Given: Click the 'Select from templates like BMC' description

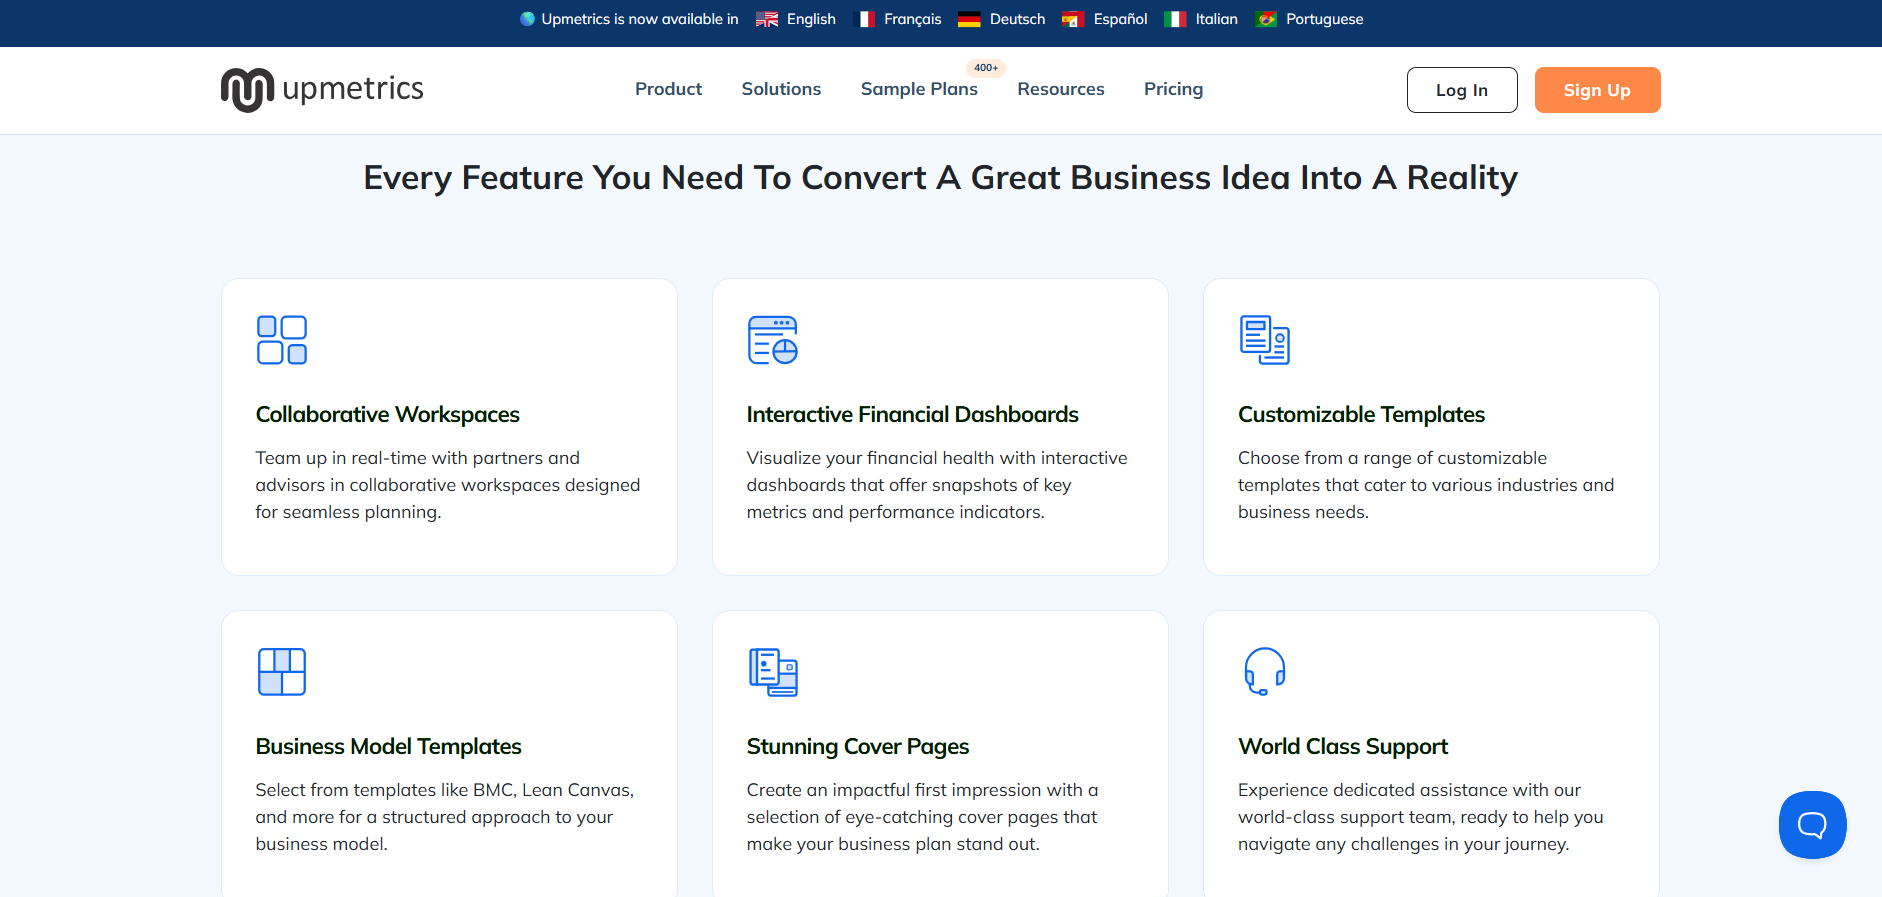Looking at the screenshot, I should coord(444,817).
